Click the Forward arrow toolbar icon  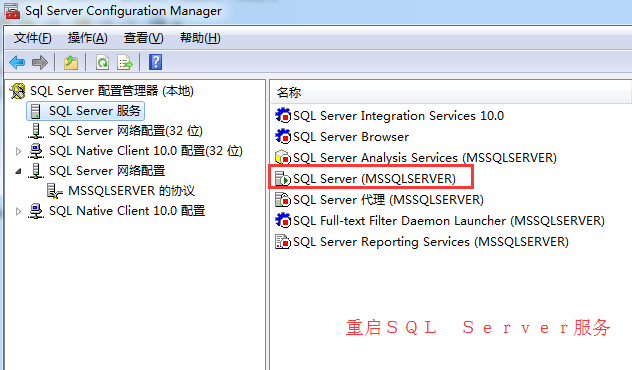(x=40, y=62)
